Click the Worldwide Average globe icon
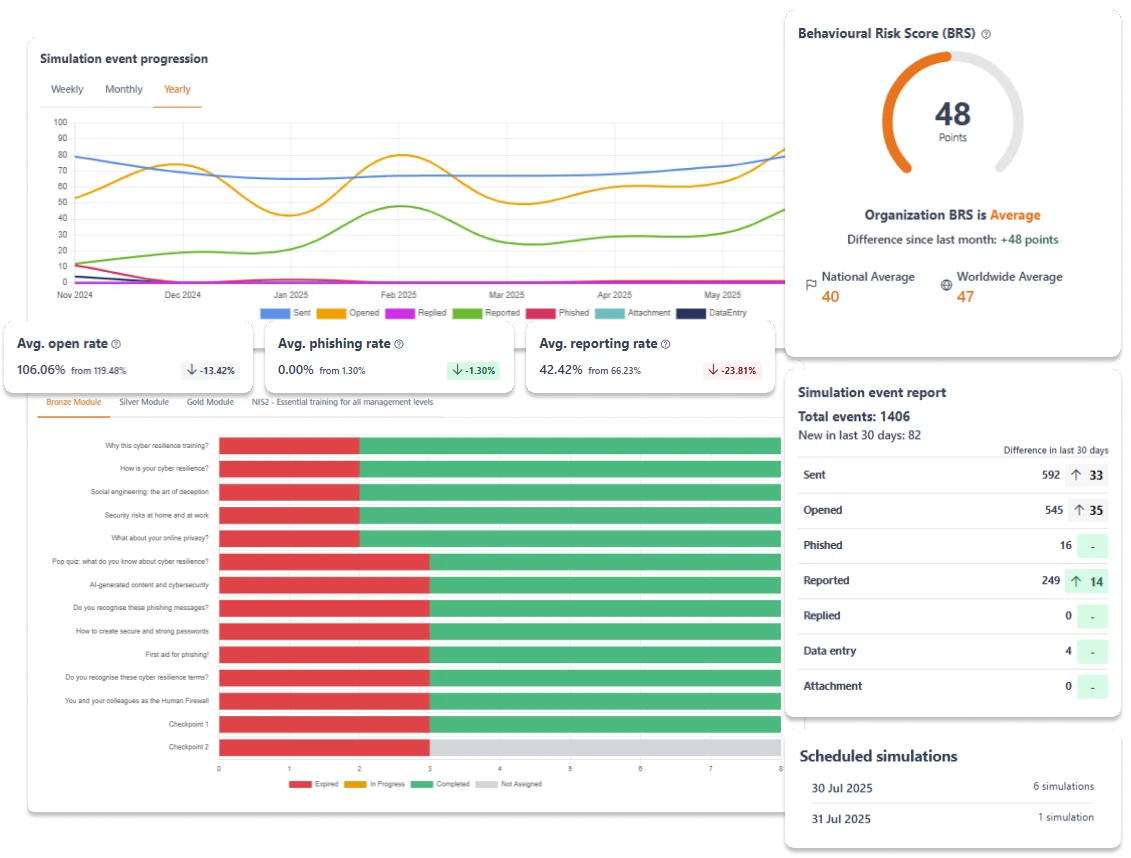 tap(946, 285)
